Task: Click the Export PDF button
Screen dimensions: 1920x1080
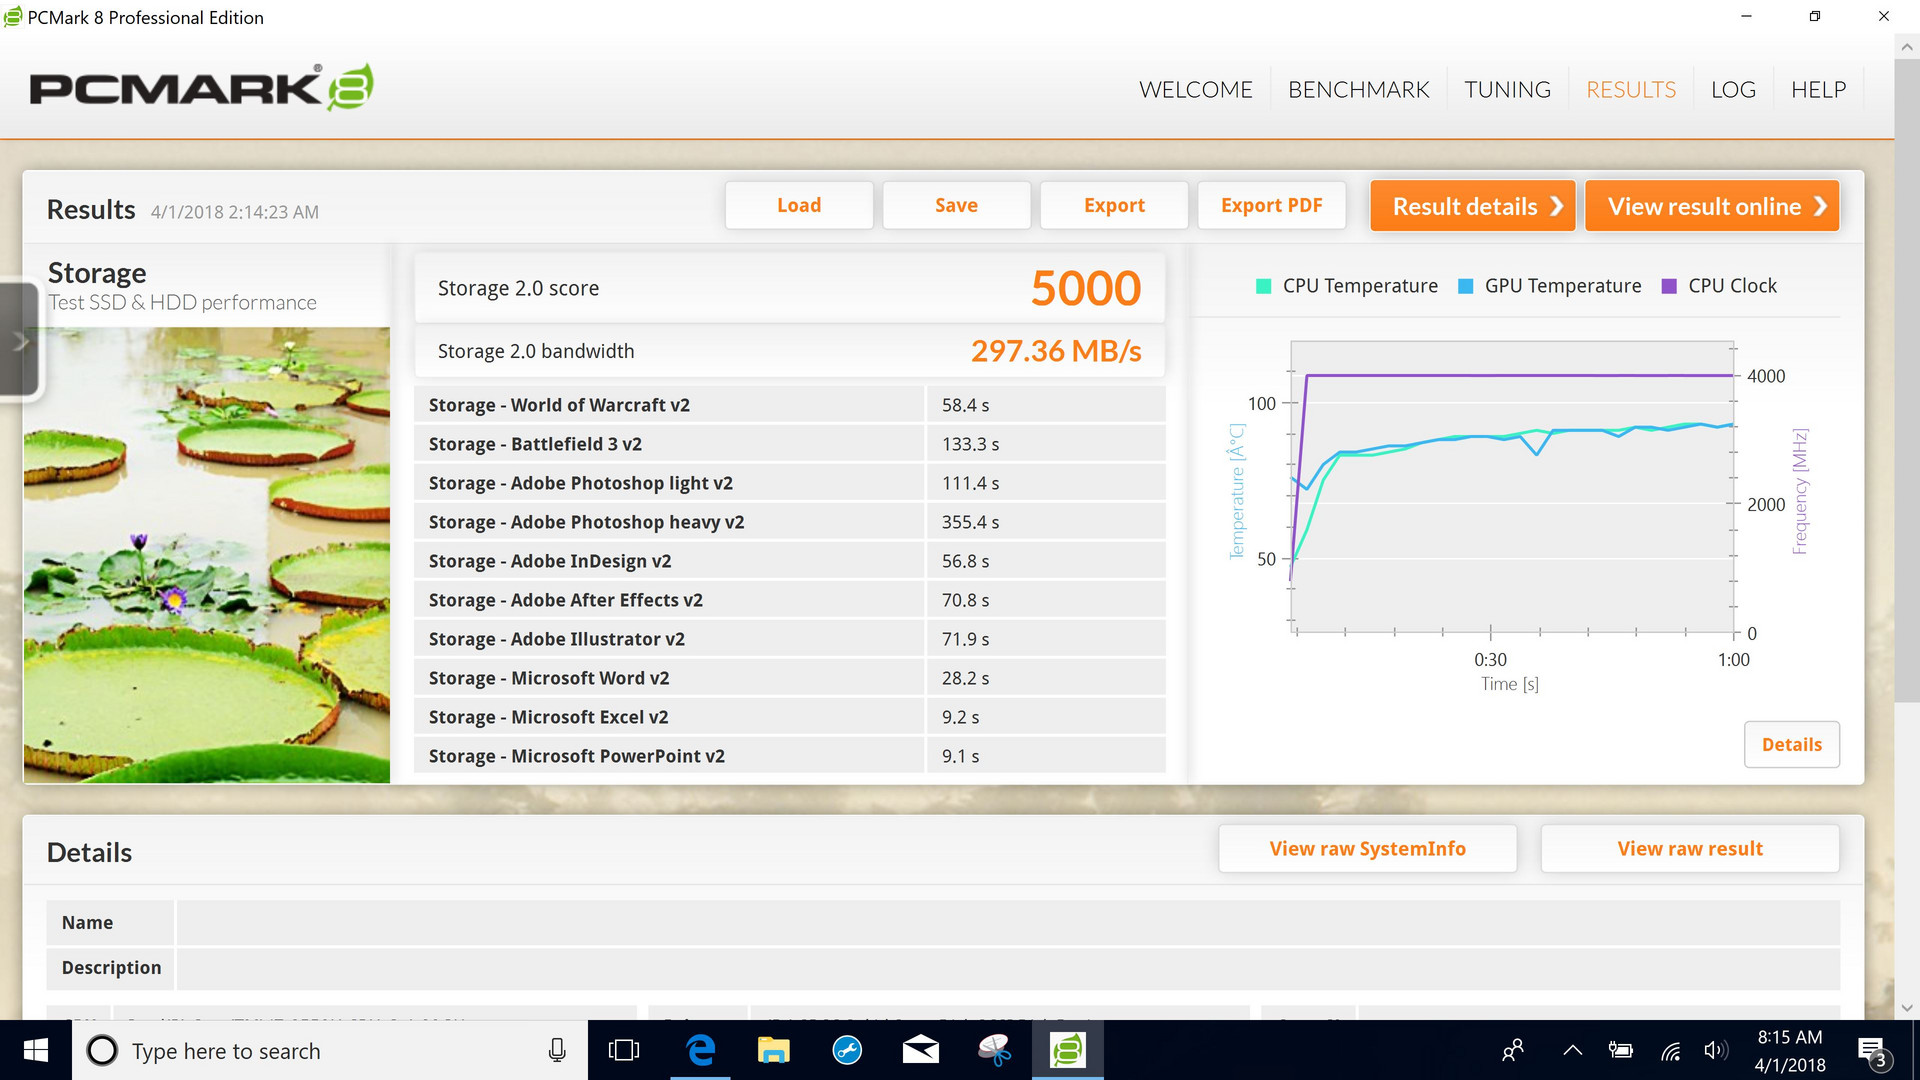Action: pyautogui.click(x=1271, y=205)
